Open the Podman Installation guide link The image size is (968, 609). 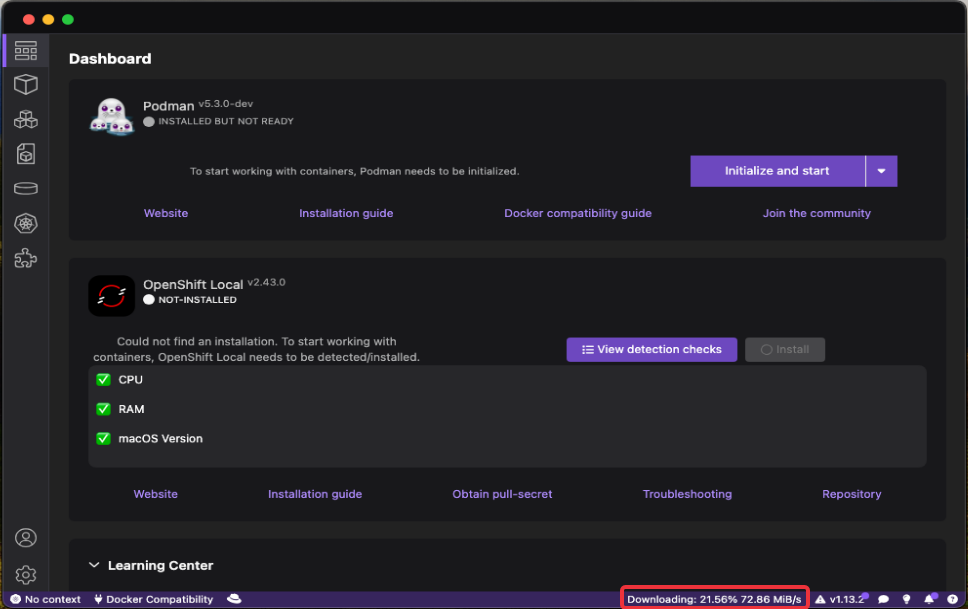(346, 213)
